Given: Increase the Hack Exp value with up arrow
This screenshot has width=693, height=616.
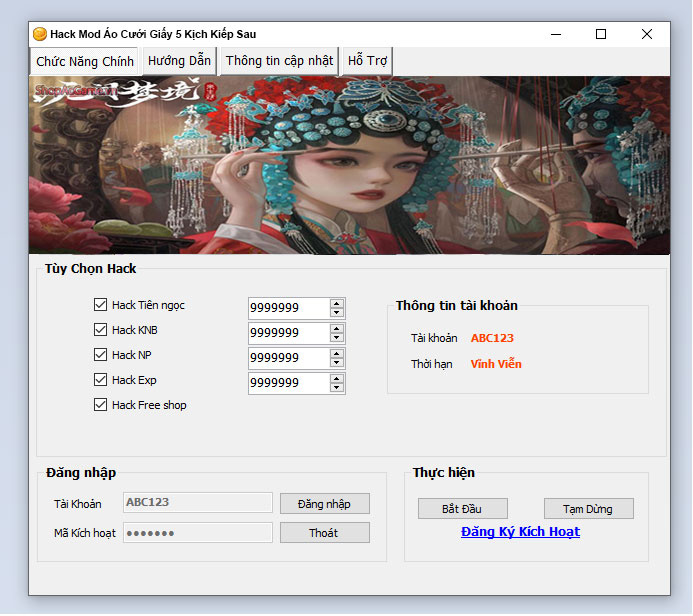Looking at the screenshot, I should click(337, 379).
